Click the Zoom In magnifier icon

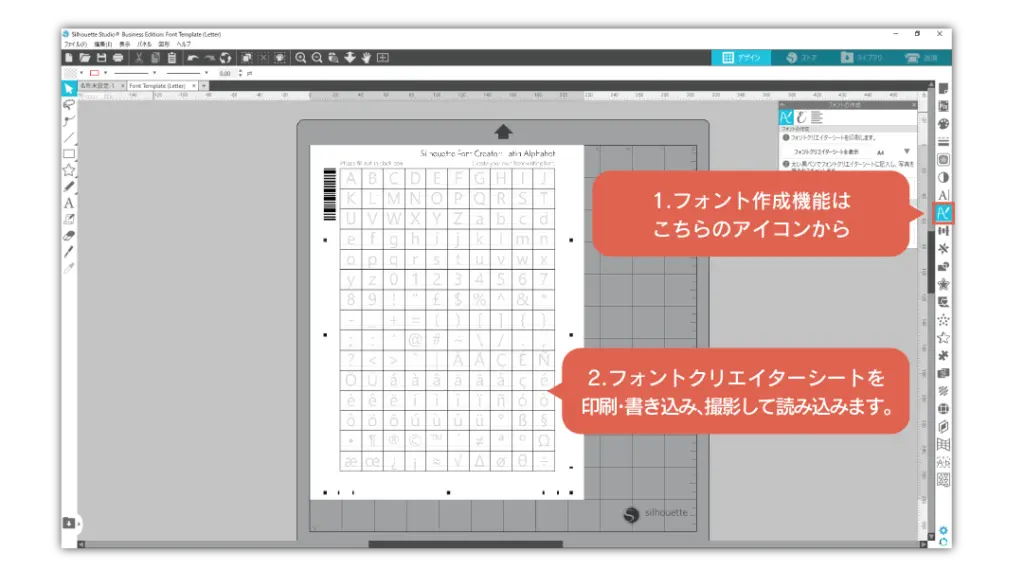(x=300, y=58)
